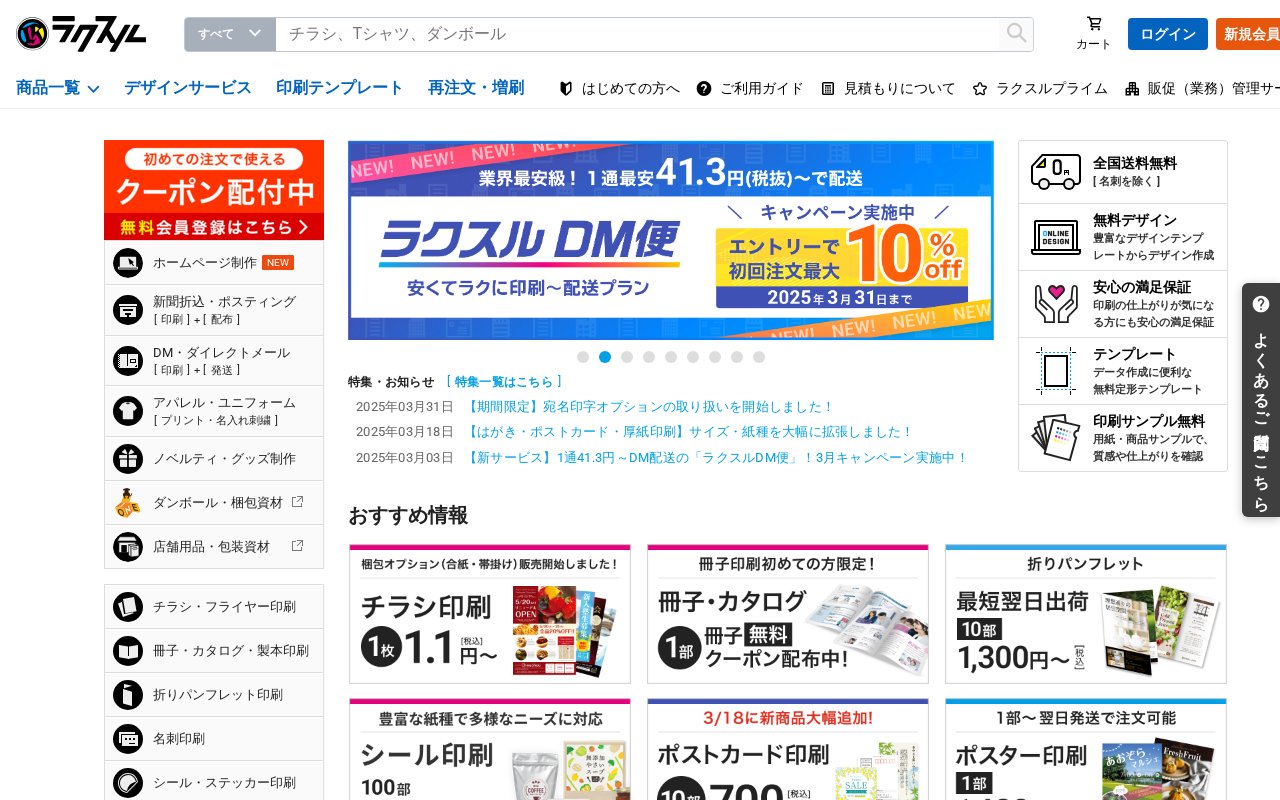Click the free print sample icon
Viewport: 1280px width, 800px height.
click(x=1056, y=437)
